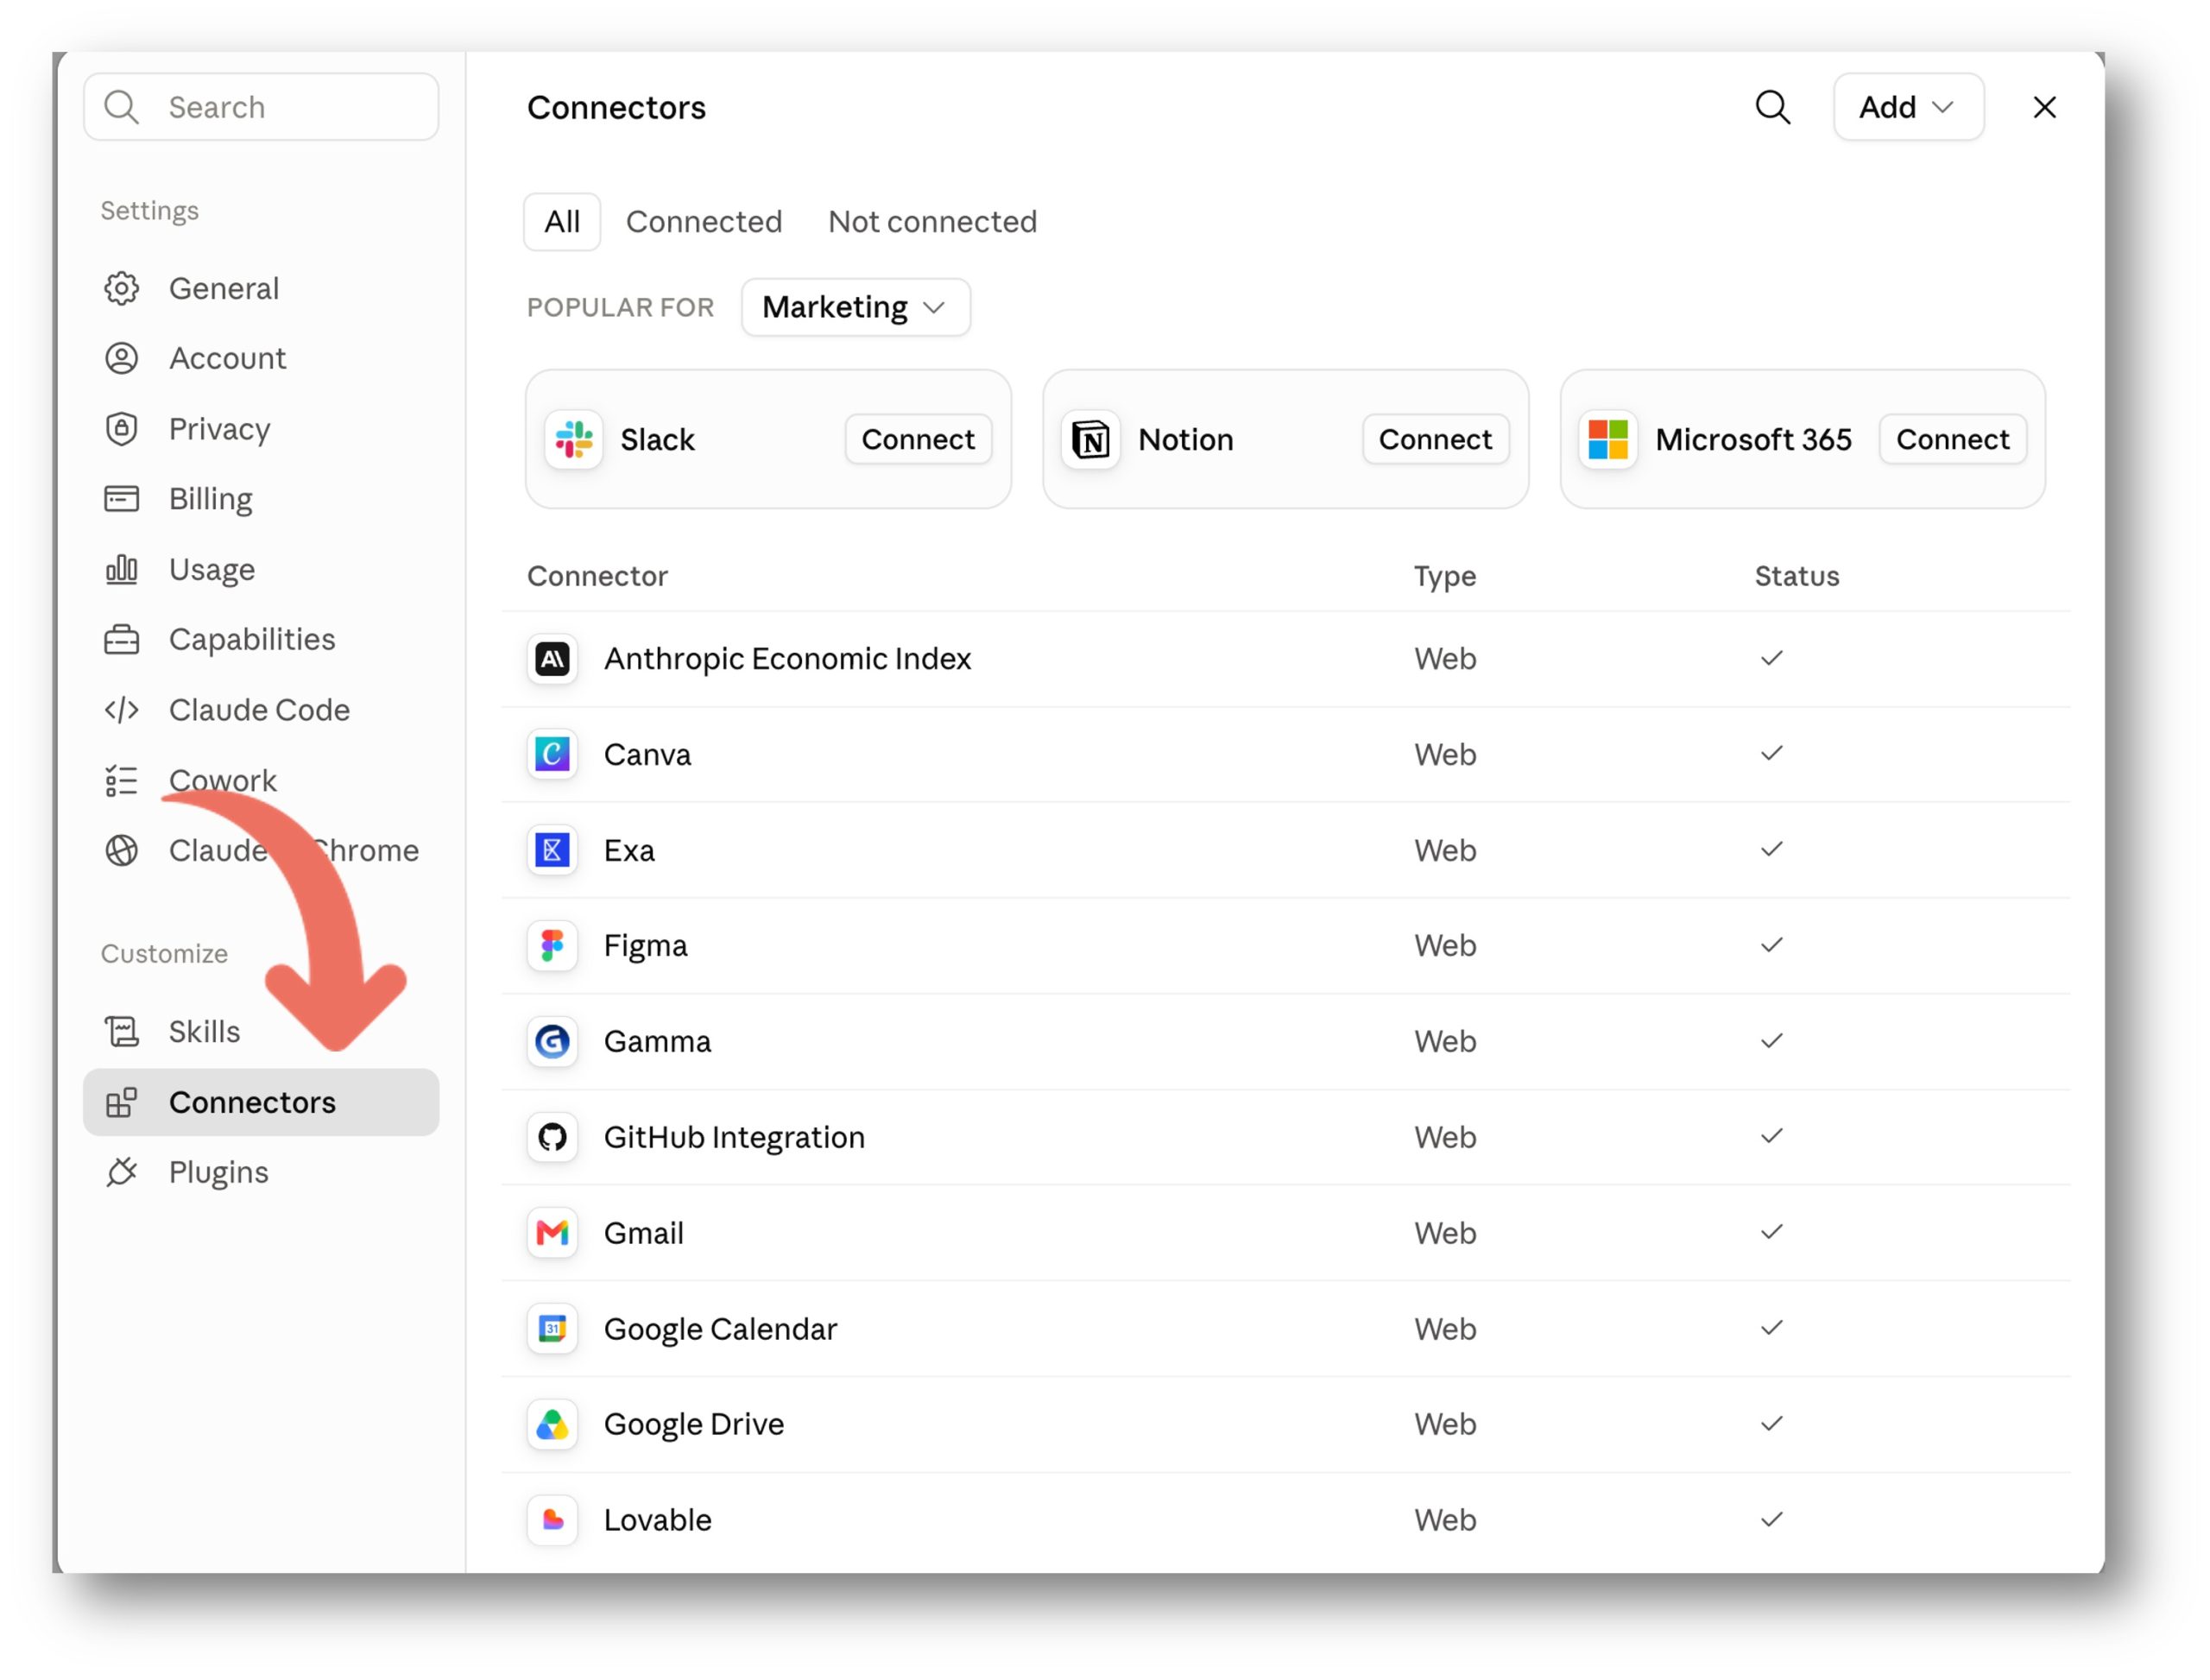Open Claude Code settings

pos(261,710)
